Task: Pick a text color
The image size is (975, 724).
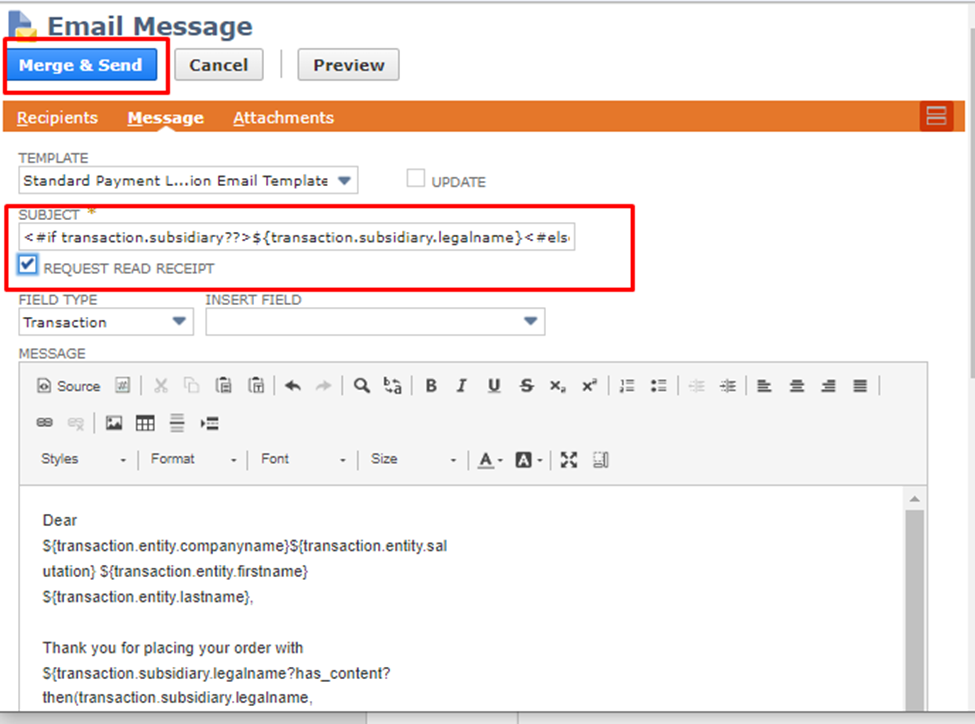Action: coord(490,460)
